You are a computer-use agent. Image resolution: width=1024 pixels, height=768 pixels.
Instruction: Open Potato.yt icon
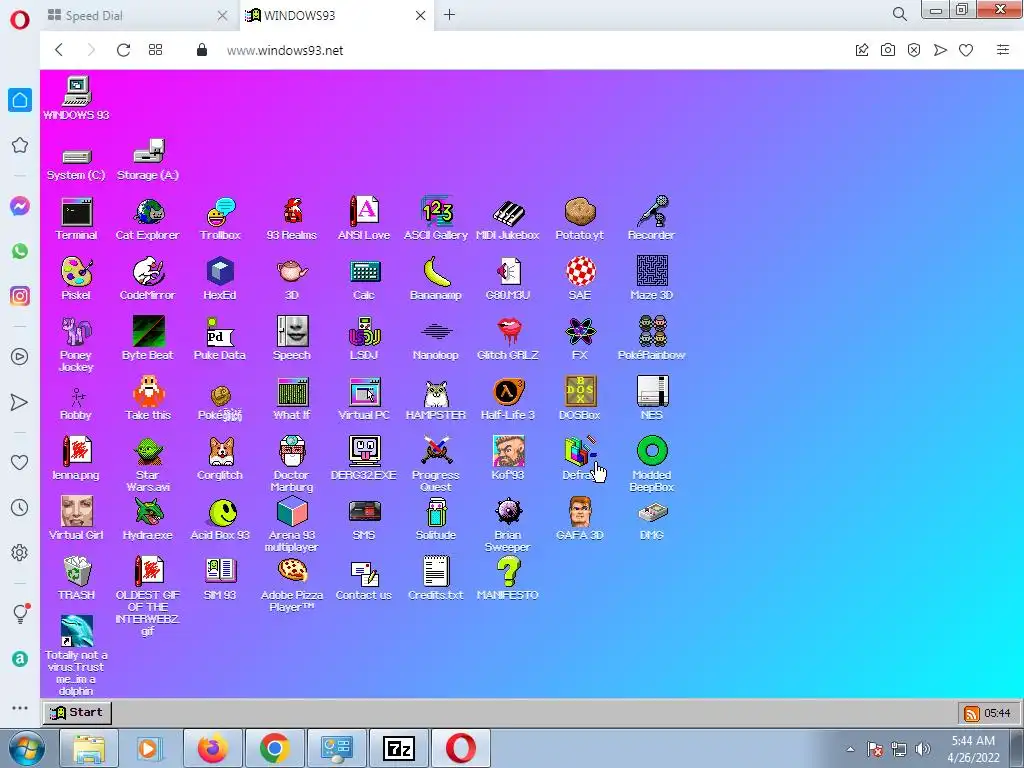[579, 219]
